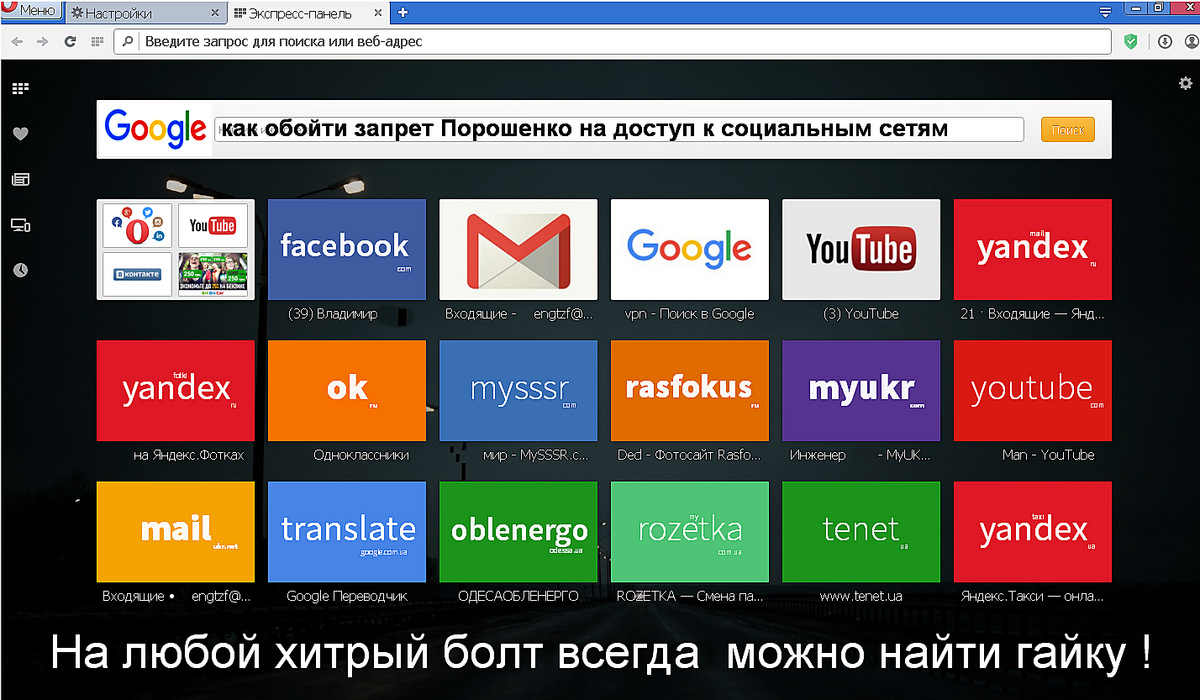This screenshot has height=700, width=1200.
Task: Open Speed Dial grid icon in toolbar
Action: (x=97, y=42)
